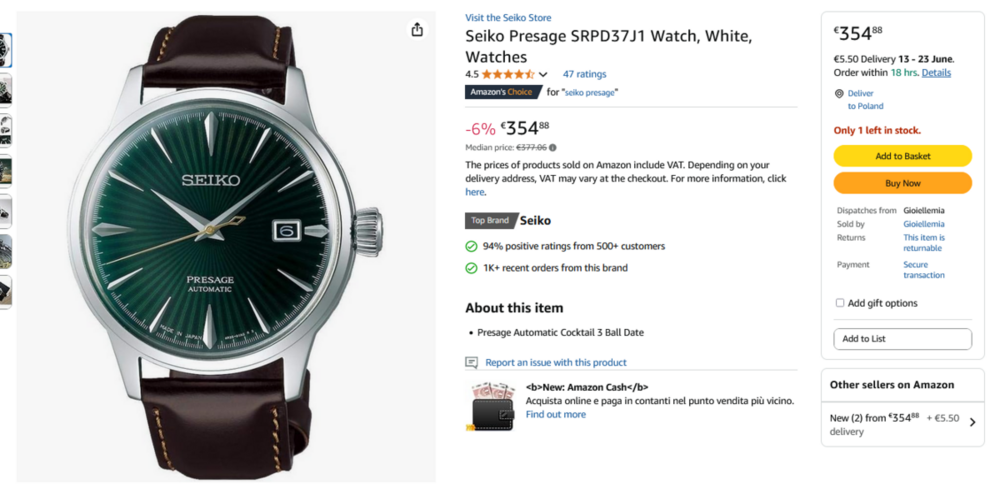Add the watch to basket

pyautogui.click(x=902, y=156)
